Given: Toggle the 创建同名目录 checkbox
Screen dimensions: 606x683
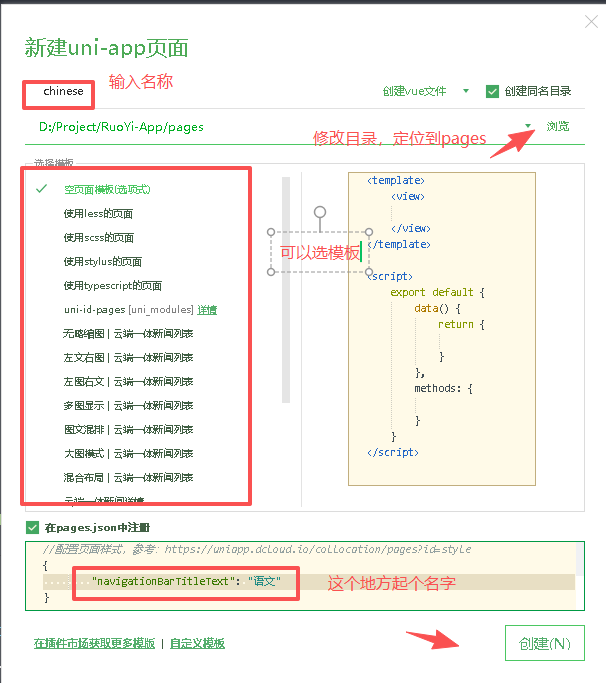Looking at the screenshot, I should pyautogui.click(x=492, y=91).
